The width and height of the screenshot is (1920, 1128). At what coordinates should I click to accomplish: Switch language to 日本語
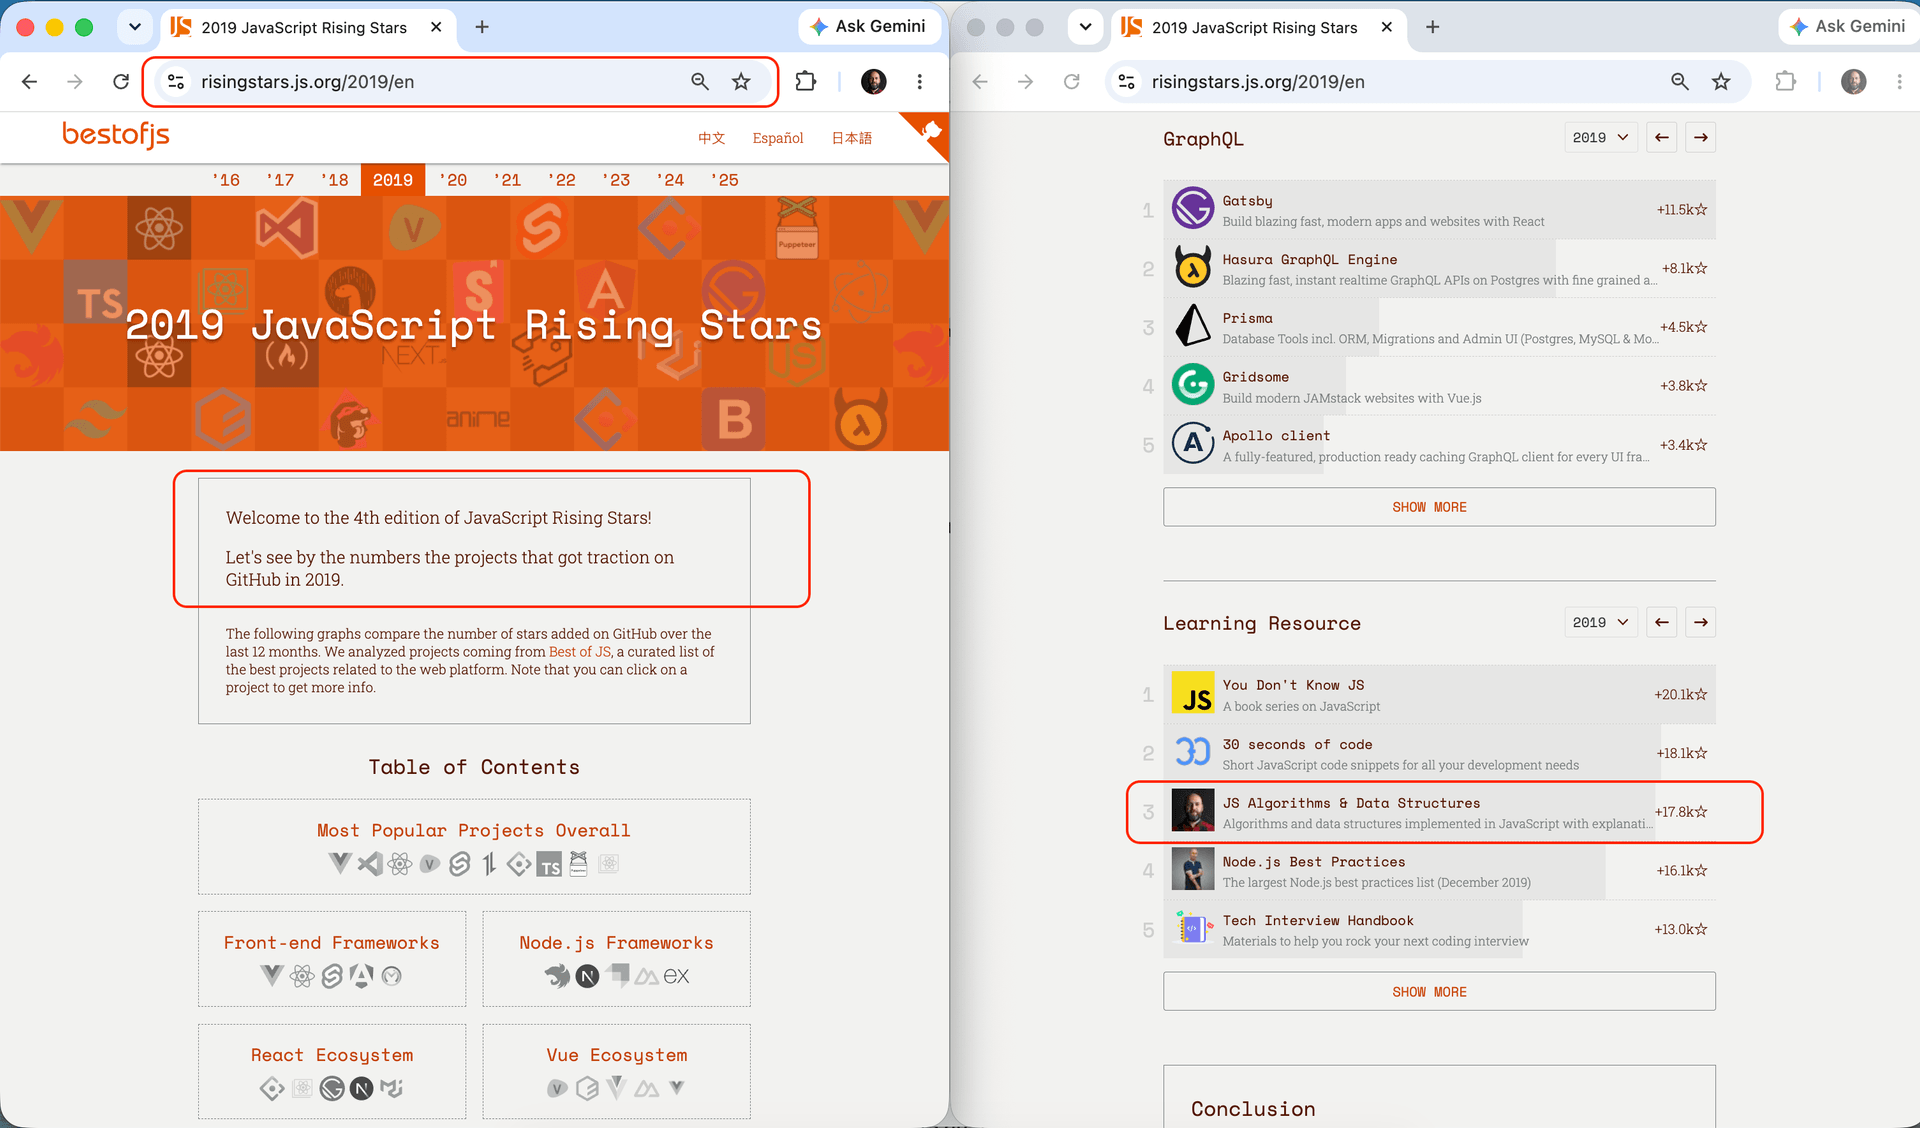852,138
